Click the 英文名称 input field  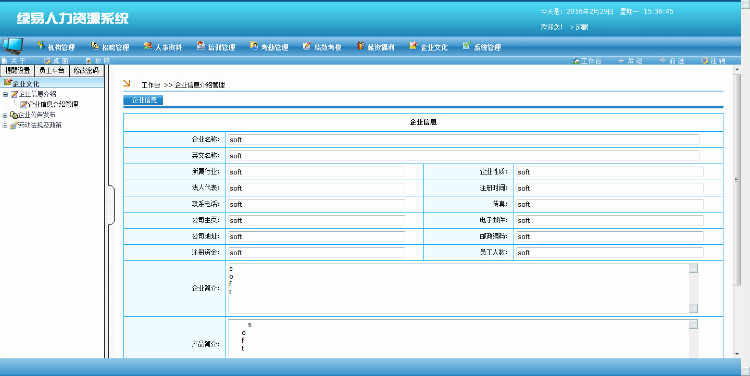[463, 156]
